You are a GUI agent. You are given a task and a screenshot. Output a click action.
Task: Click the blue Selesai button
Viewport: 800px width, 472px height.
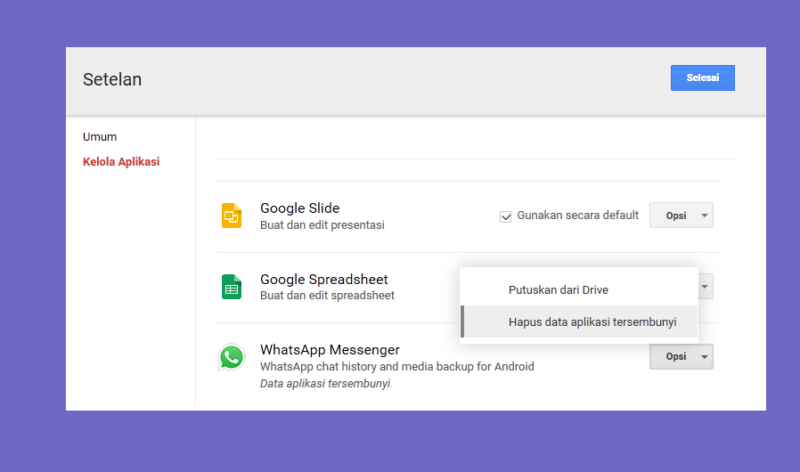click(x=703, y=78)
